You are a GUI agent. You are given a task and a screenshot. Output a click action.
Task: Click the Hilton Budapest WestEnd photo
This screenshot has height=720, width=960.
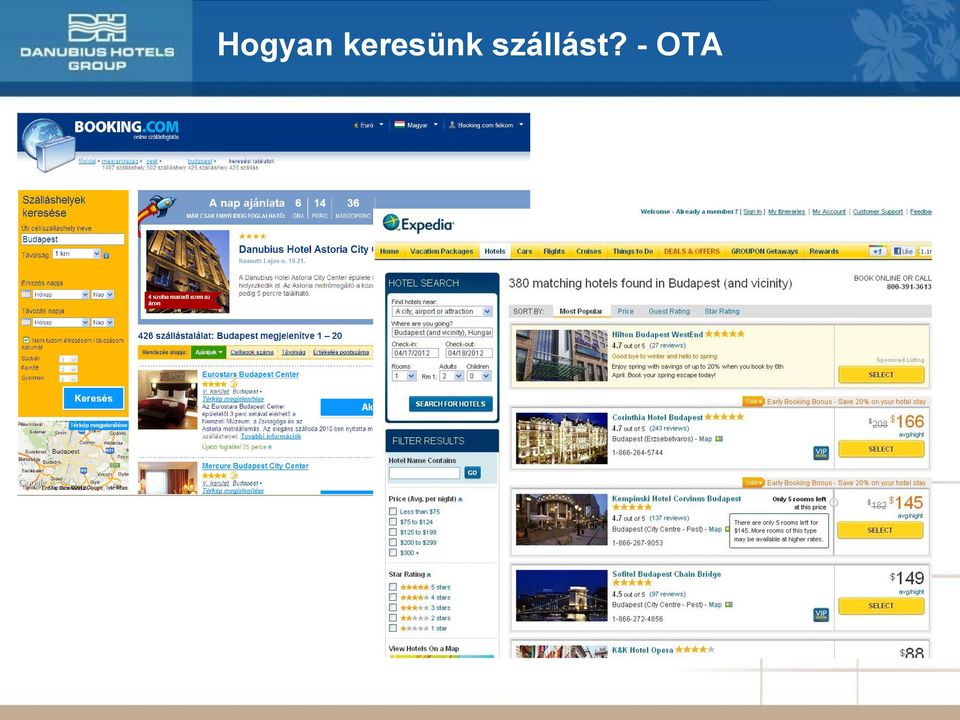coord(561,355)
